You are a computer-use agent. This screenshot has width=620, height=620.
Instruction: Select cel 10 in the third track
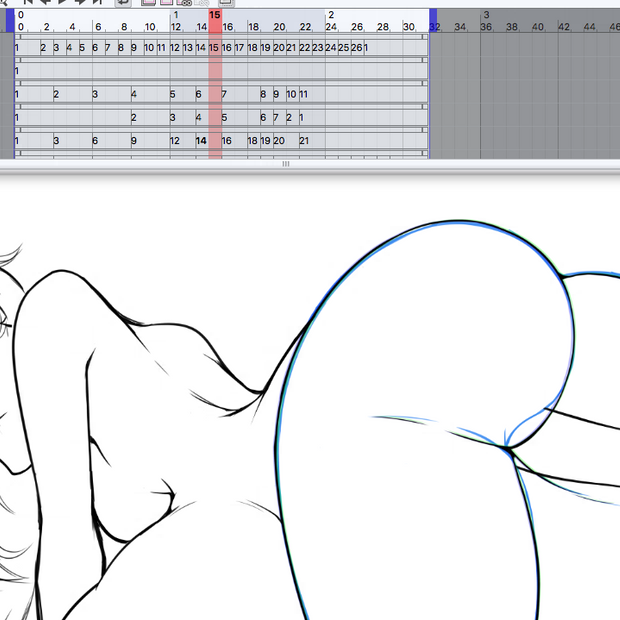click(291, 94)
